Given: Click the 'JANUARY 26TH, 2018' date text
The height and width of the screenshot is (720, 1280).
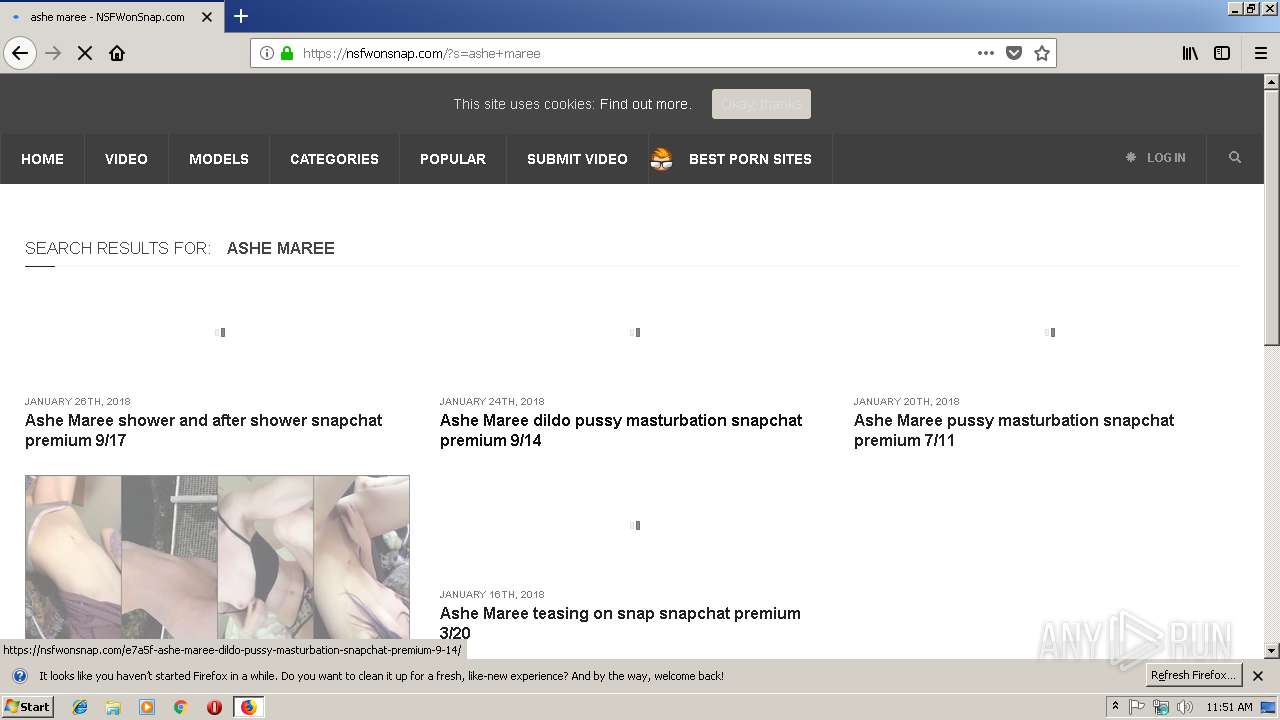Looking at the screenshot, I should 78,402.
